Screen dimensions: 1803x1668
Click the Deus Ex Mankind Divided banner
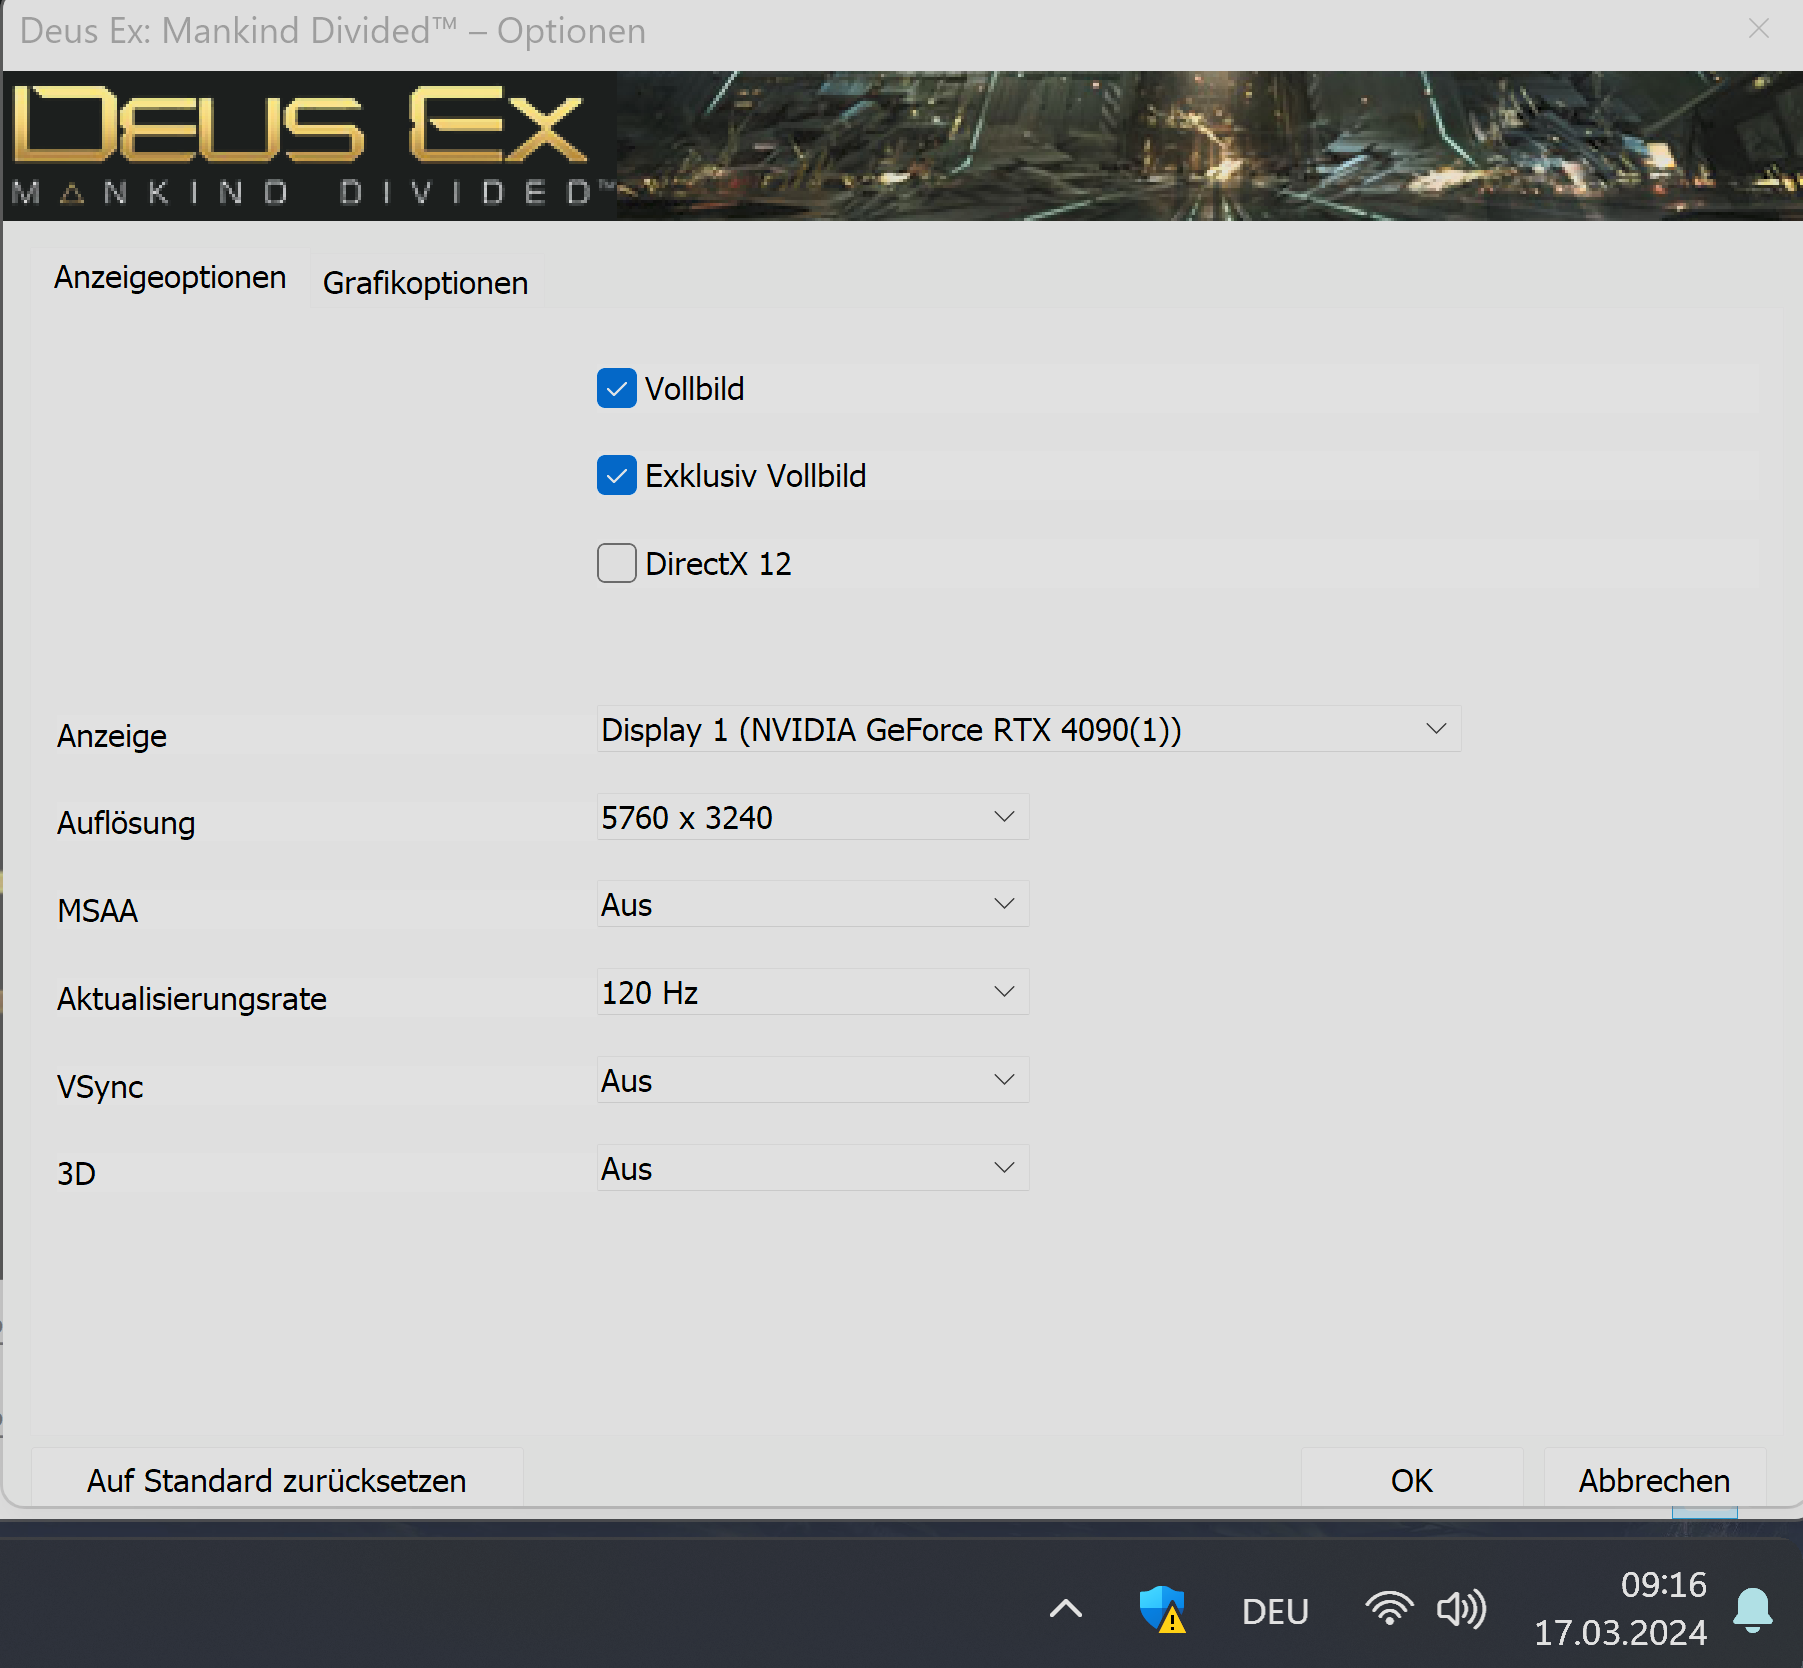pyautogui.click(x=902, y=146)
